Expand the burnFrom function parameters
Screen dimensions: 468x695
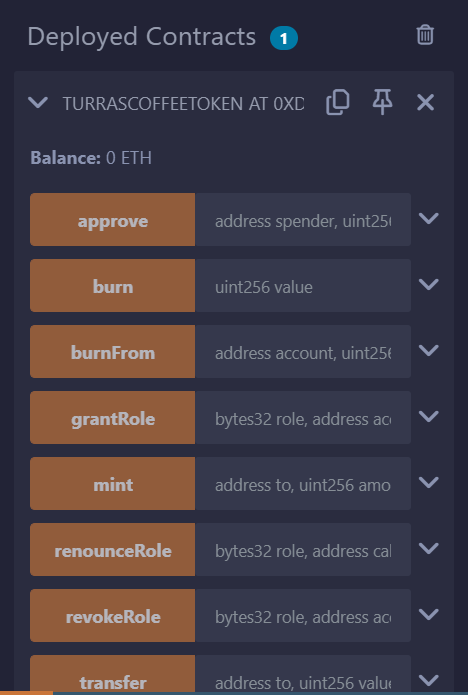click(429, 351)
